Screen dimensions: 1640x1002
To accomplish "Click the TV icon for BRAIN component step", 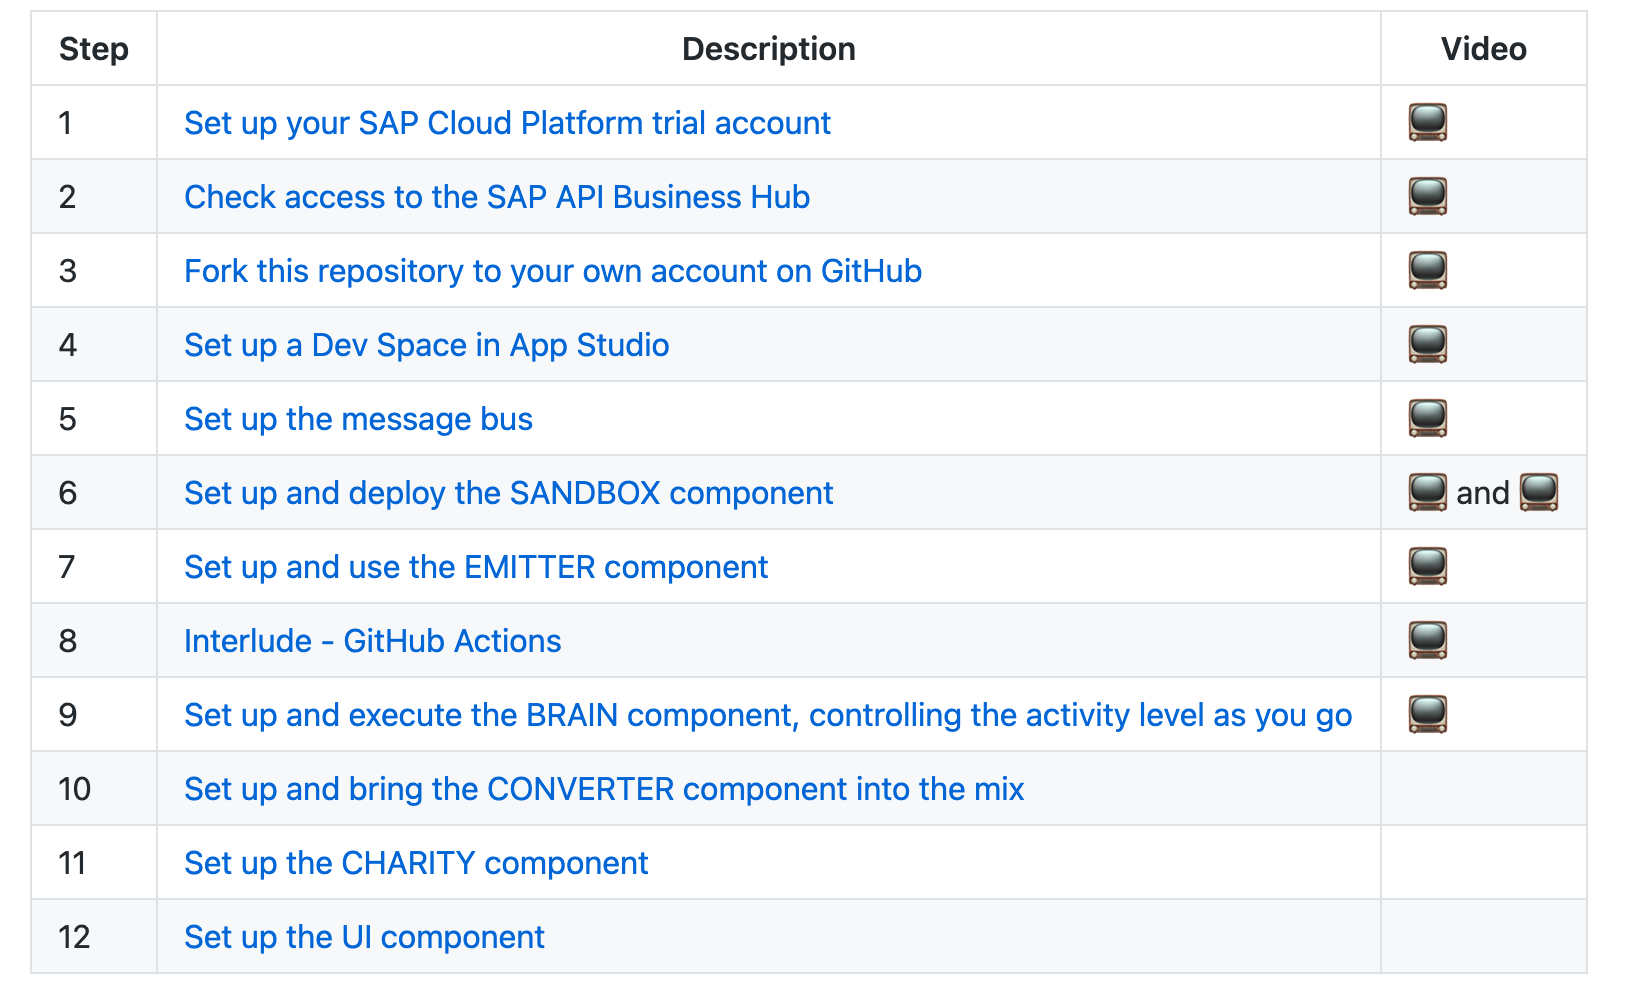I will (x=1427, y=714).
